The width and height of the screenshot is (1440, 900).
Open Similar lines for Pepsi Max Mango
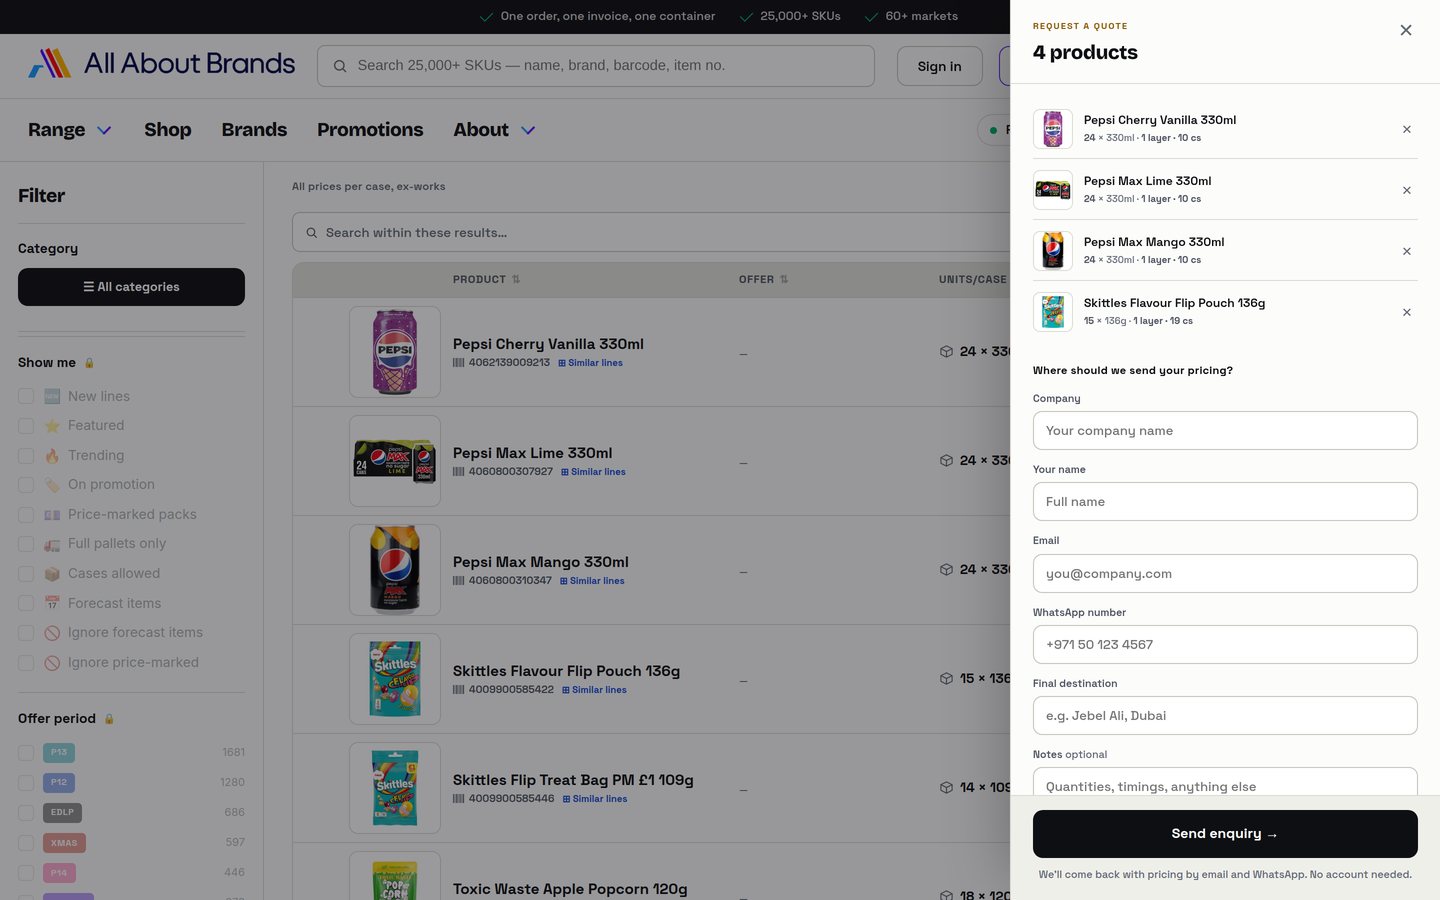[592, 581]
